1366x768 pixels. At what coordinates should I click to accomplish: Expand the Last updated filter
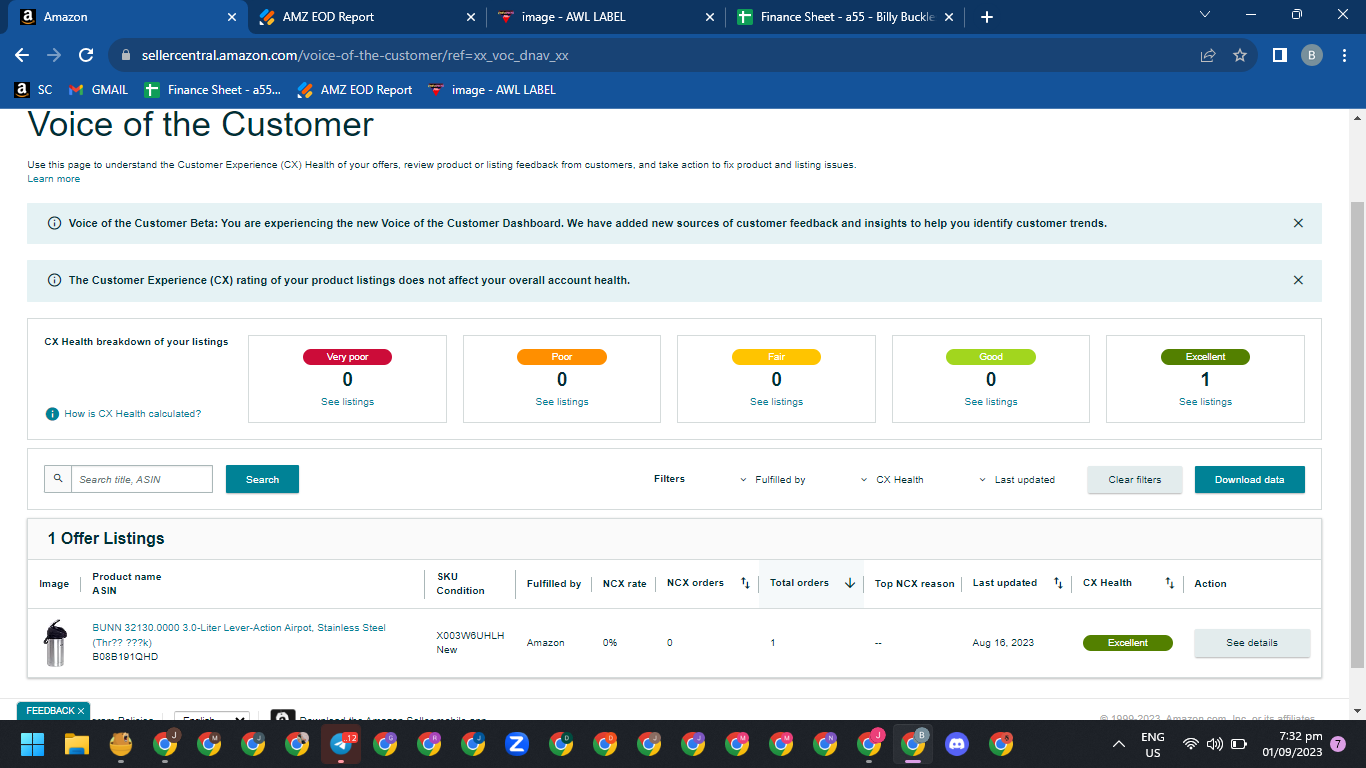pyautogui.click(x=1017, y=480)
